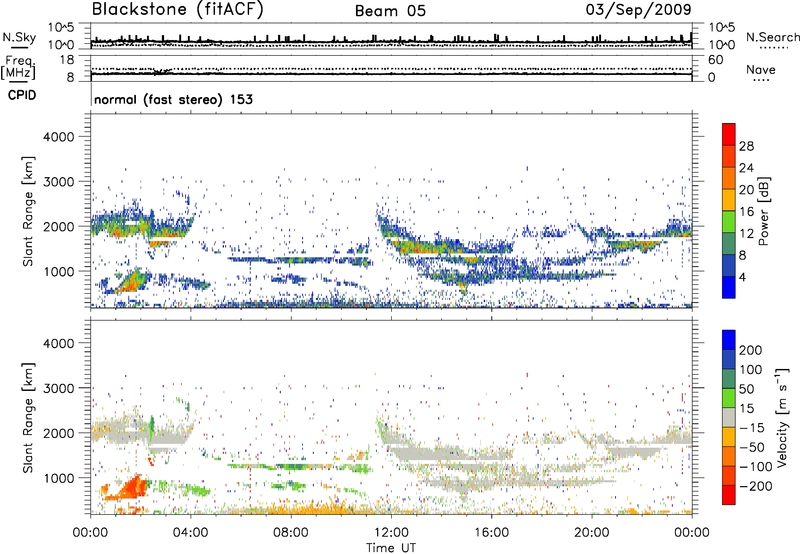Image resolution: width=800 pixels, height=554 pixels.
Task: Click the date 03/Sep/2009
Action: tap(638, 9)
